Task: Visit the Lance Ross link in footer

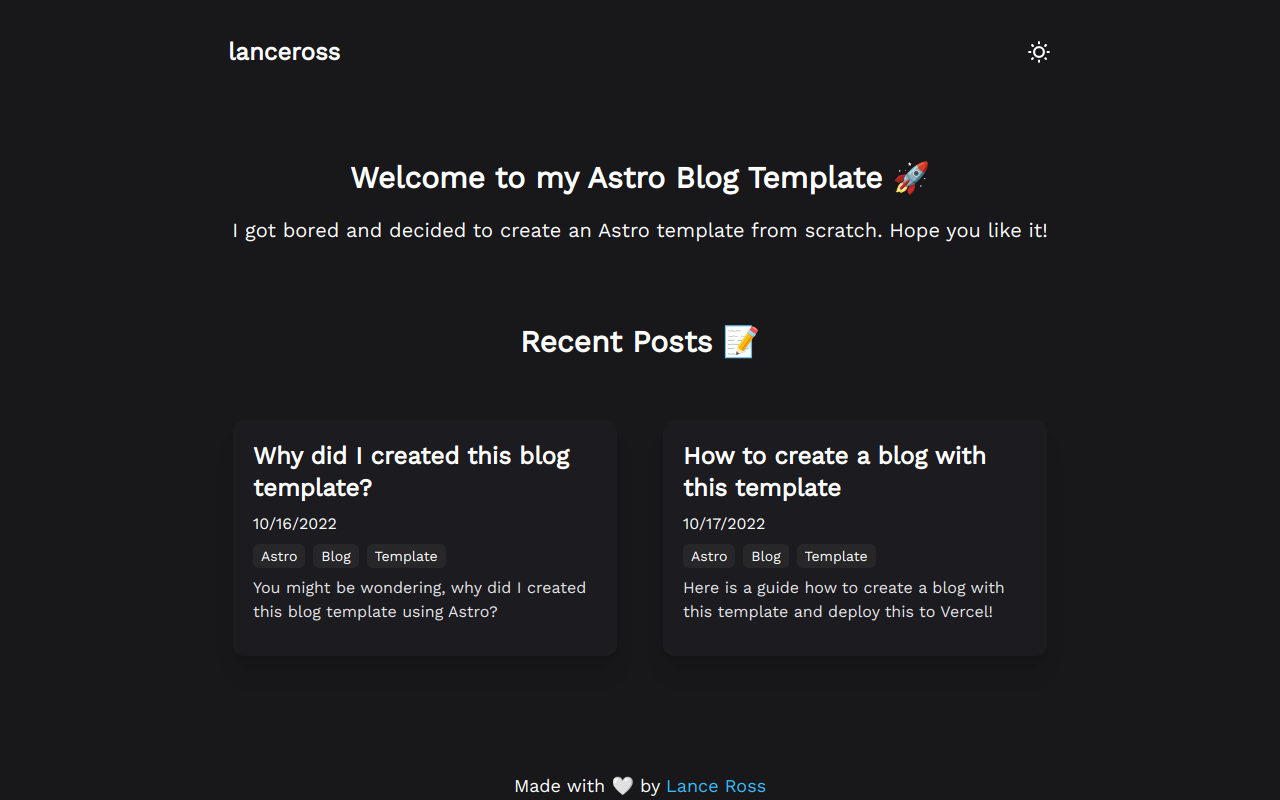Action: coord(716,786)
